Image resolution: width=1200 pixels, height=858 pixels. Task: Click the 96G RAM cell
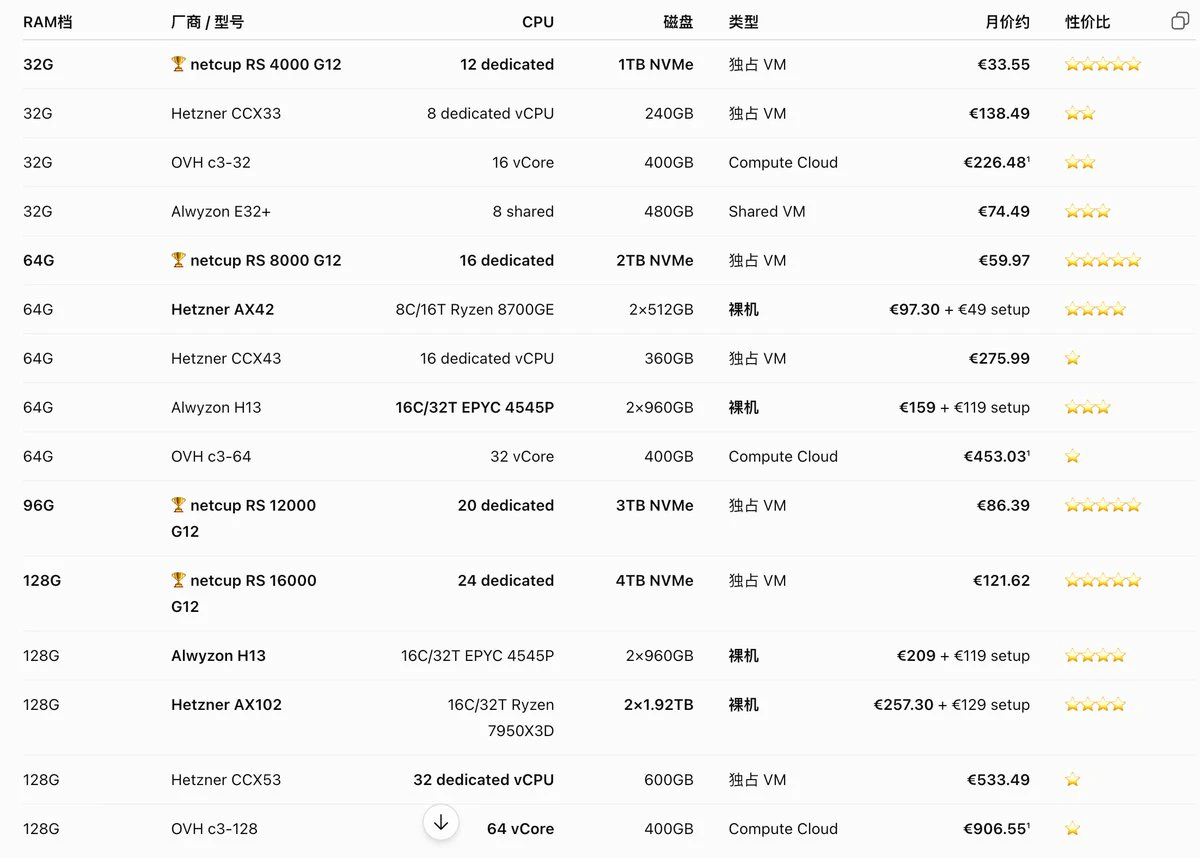tap(39, 505)
